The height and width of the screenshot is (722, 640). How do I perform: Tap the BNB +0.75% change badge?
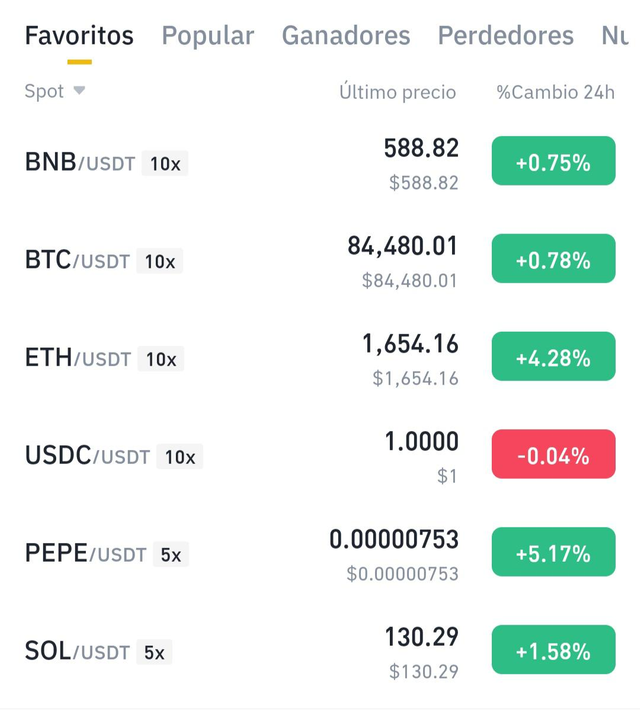click(x=553, y=161)
